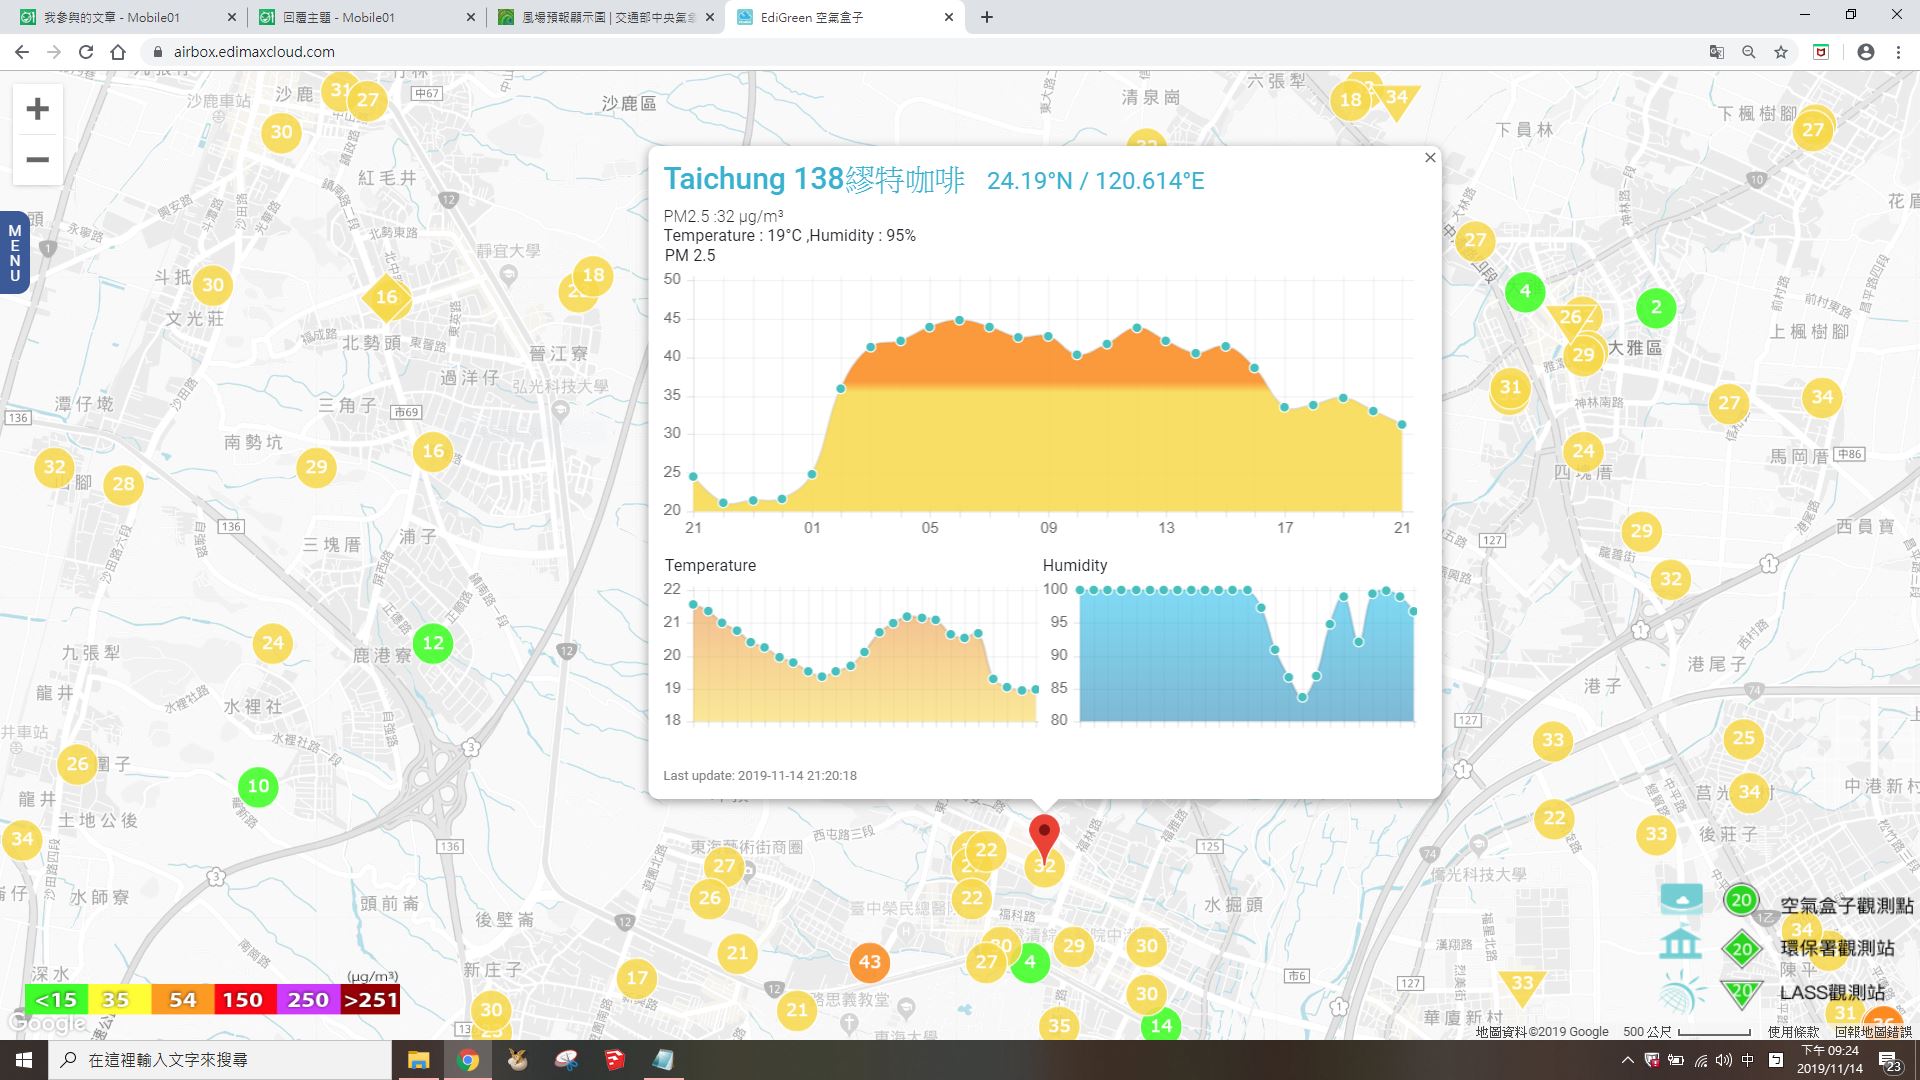
Task: Click the dark red >251 legend swatch
Action: pos(370,999)
